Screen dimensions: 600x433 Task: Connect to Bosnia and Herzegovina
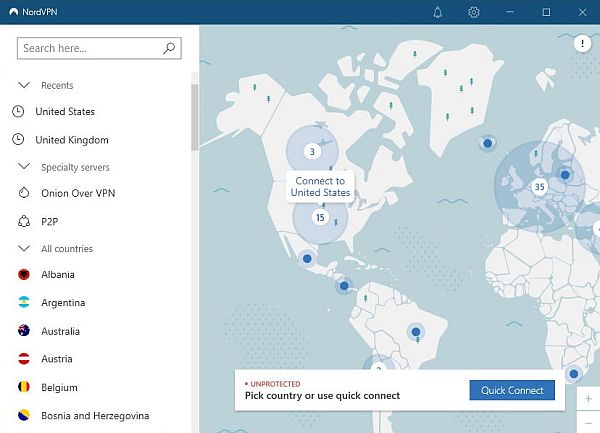point(95,415)
